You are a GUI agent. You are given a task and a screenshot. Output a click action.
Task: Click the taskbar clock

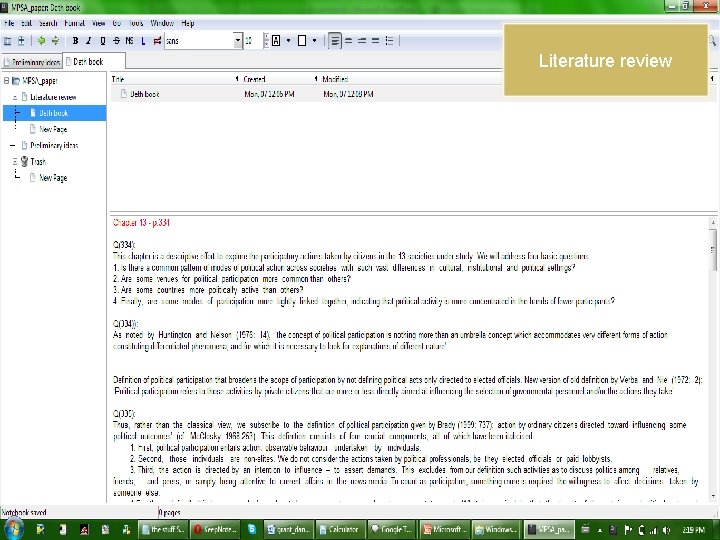693,530
